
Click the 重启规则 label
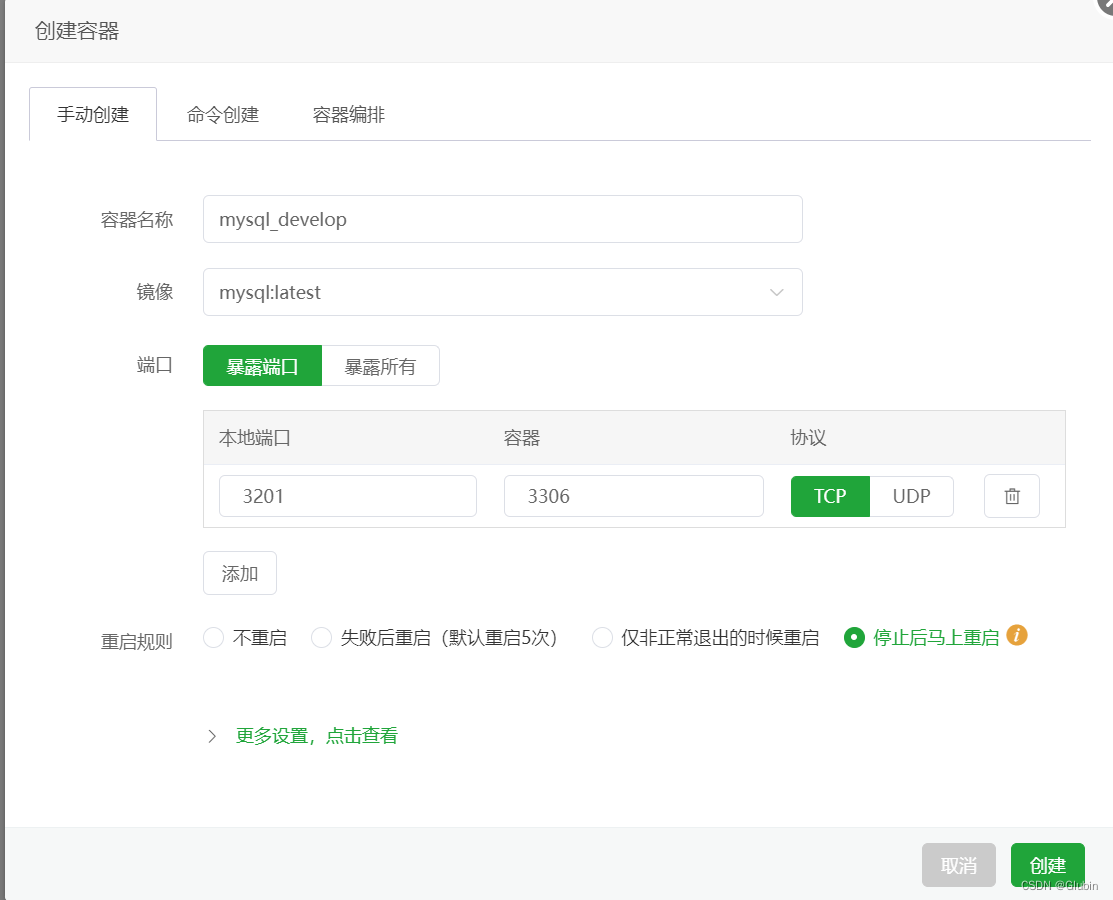coord(136,642)
